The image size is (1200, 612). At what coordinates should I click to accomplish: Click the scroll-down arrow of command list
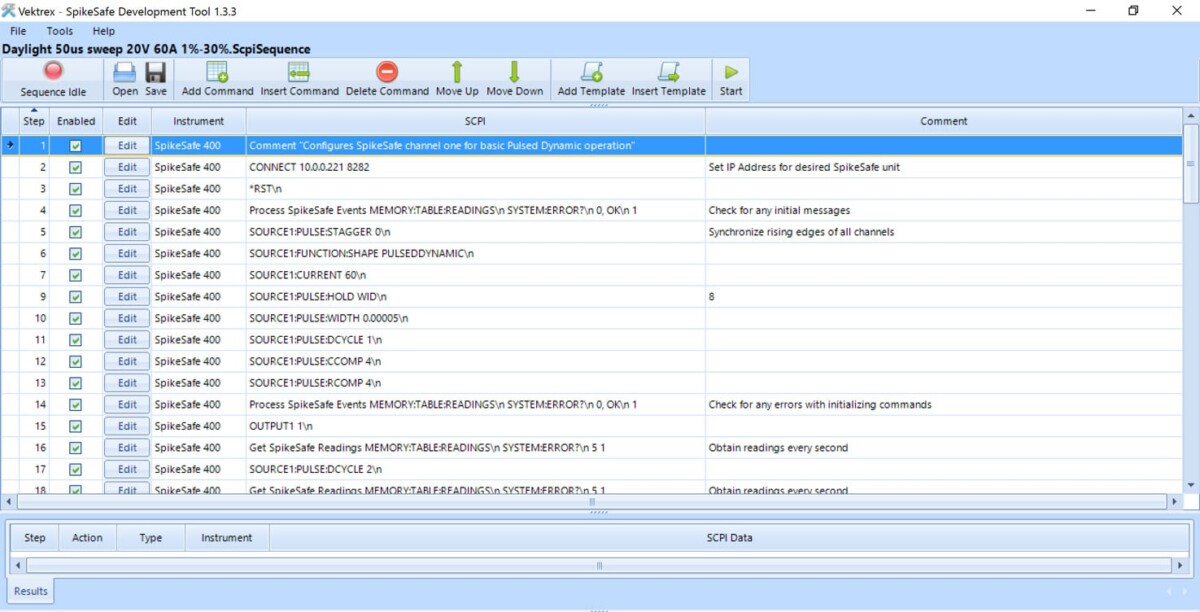click(x=1191, y=486)
